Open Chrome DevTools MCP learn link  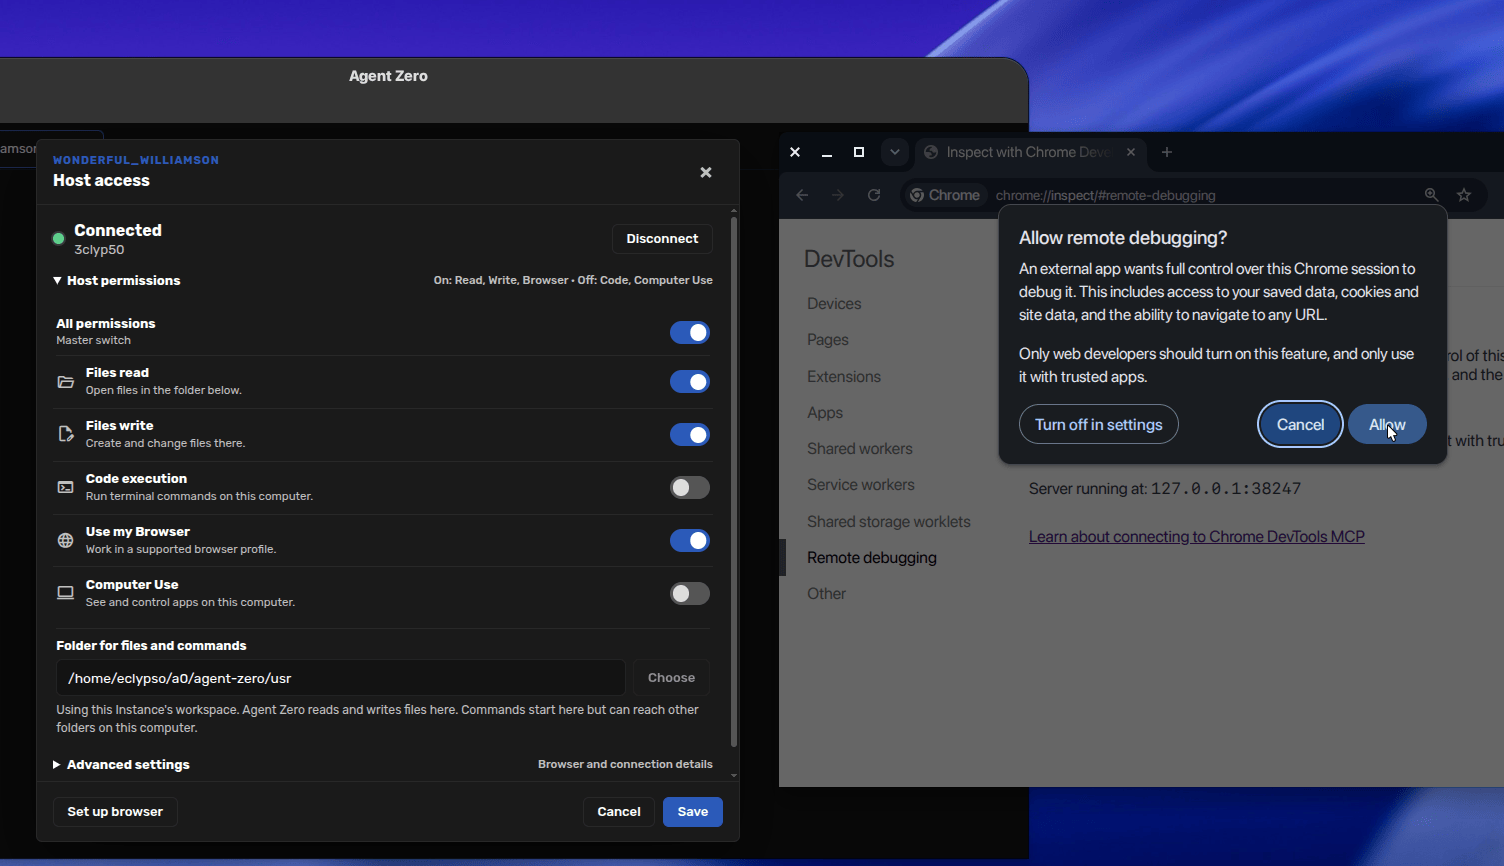point(1197,537)
